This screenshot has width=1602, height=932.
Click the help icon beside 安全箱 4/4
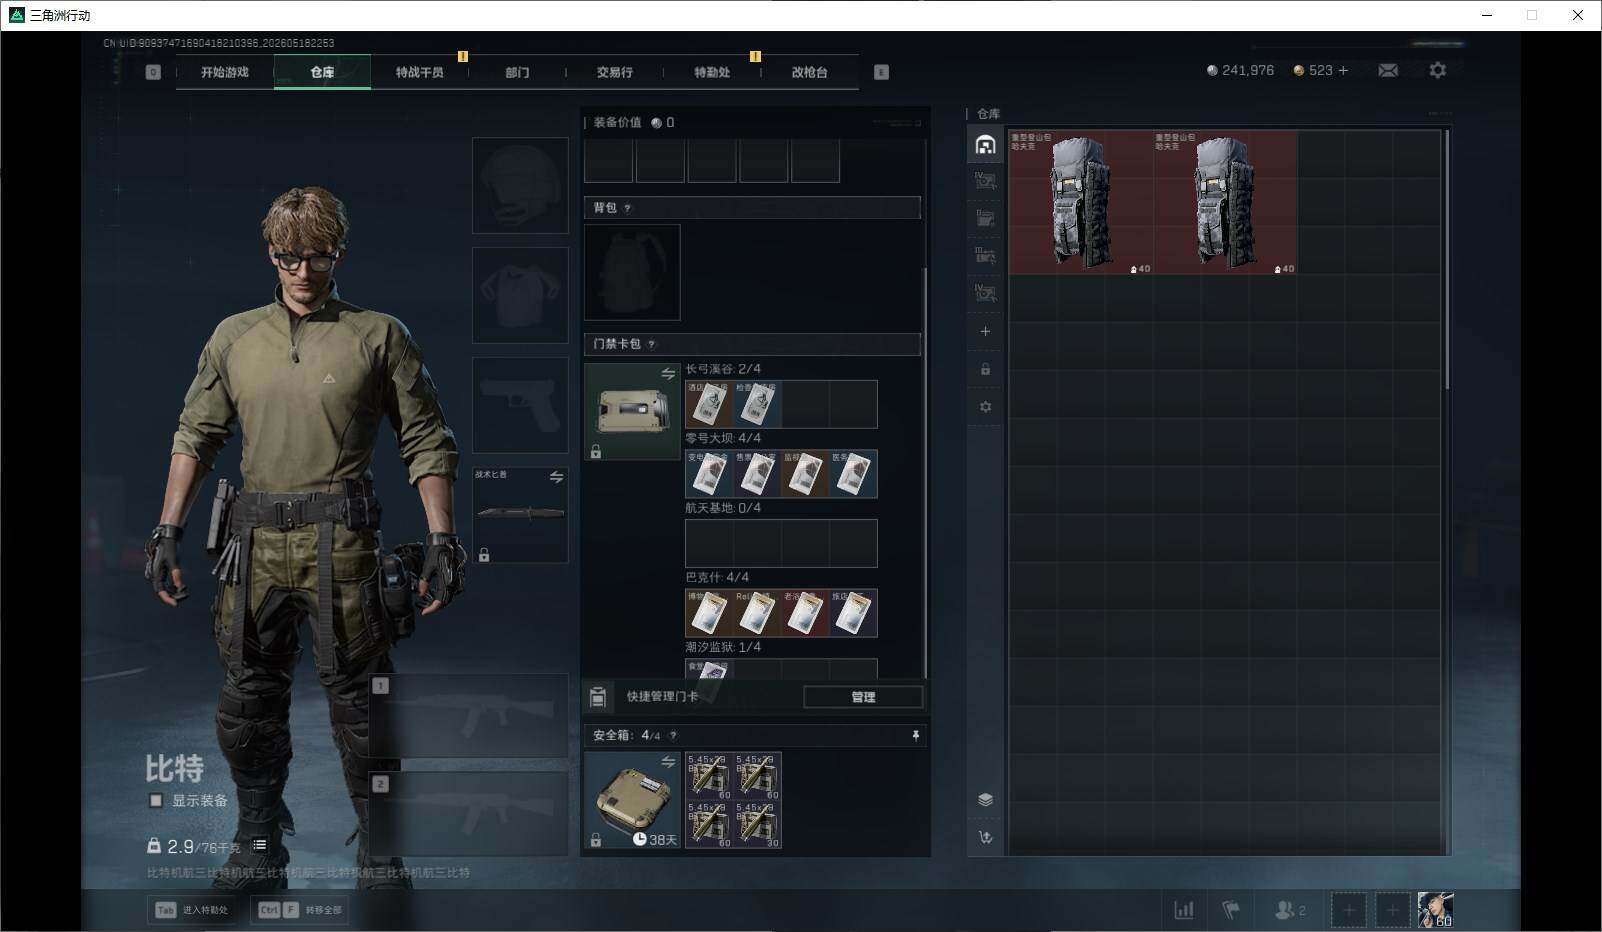[x=672, y=735]
